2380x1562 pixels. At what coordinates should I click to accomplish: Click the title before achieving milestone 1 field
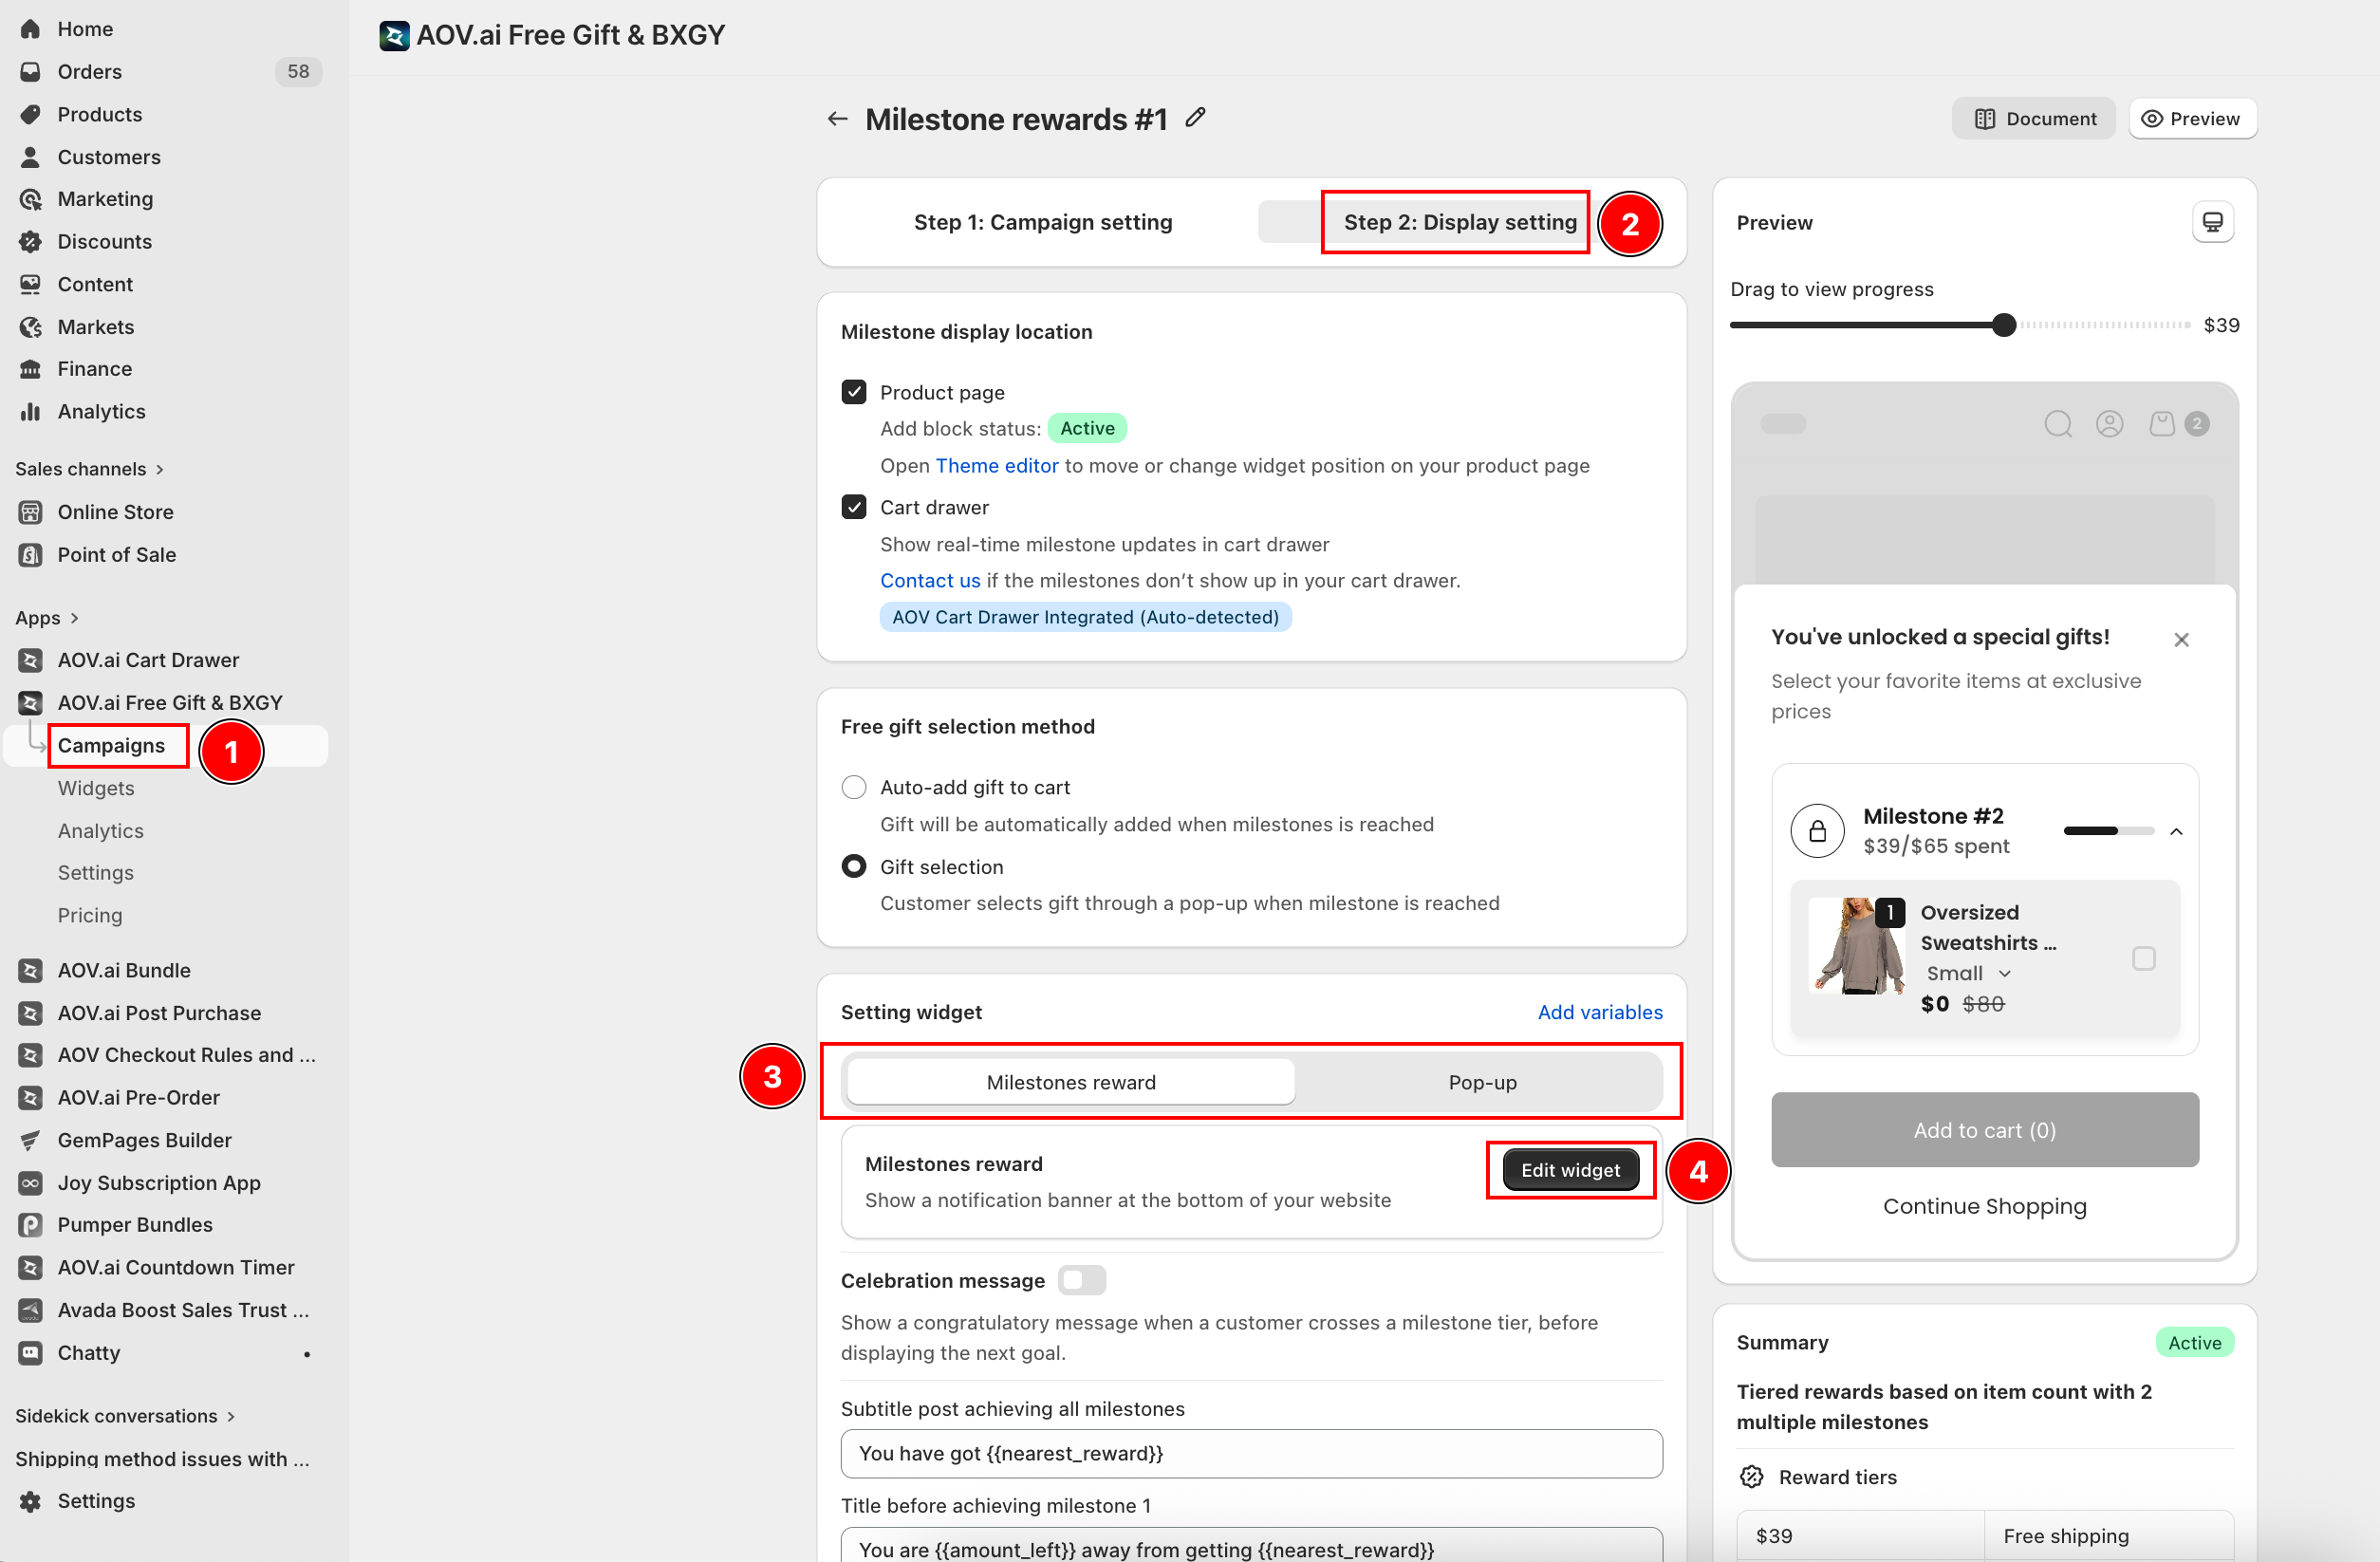click(1251, 1545)
